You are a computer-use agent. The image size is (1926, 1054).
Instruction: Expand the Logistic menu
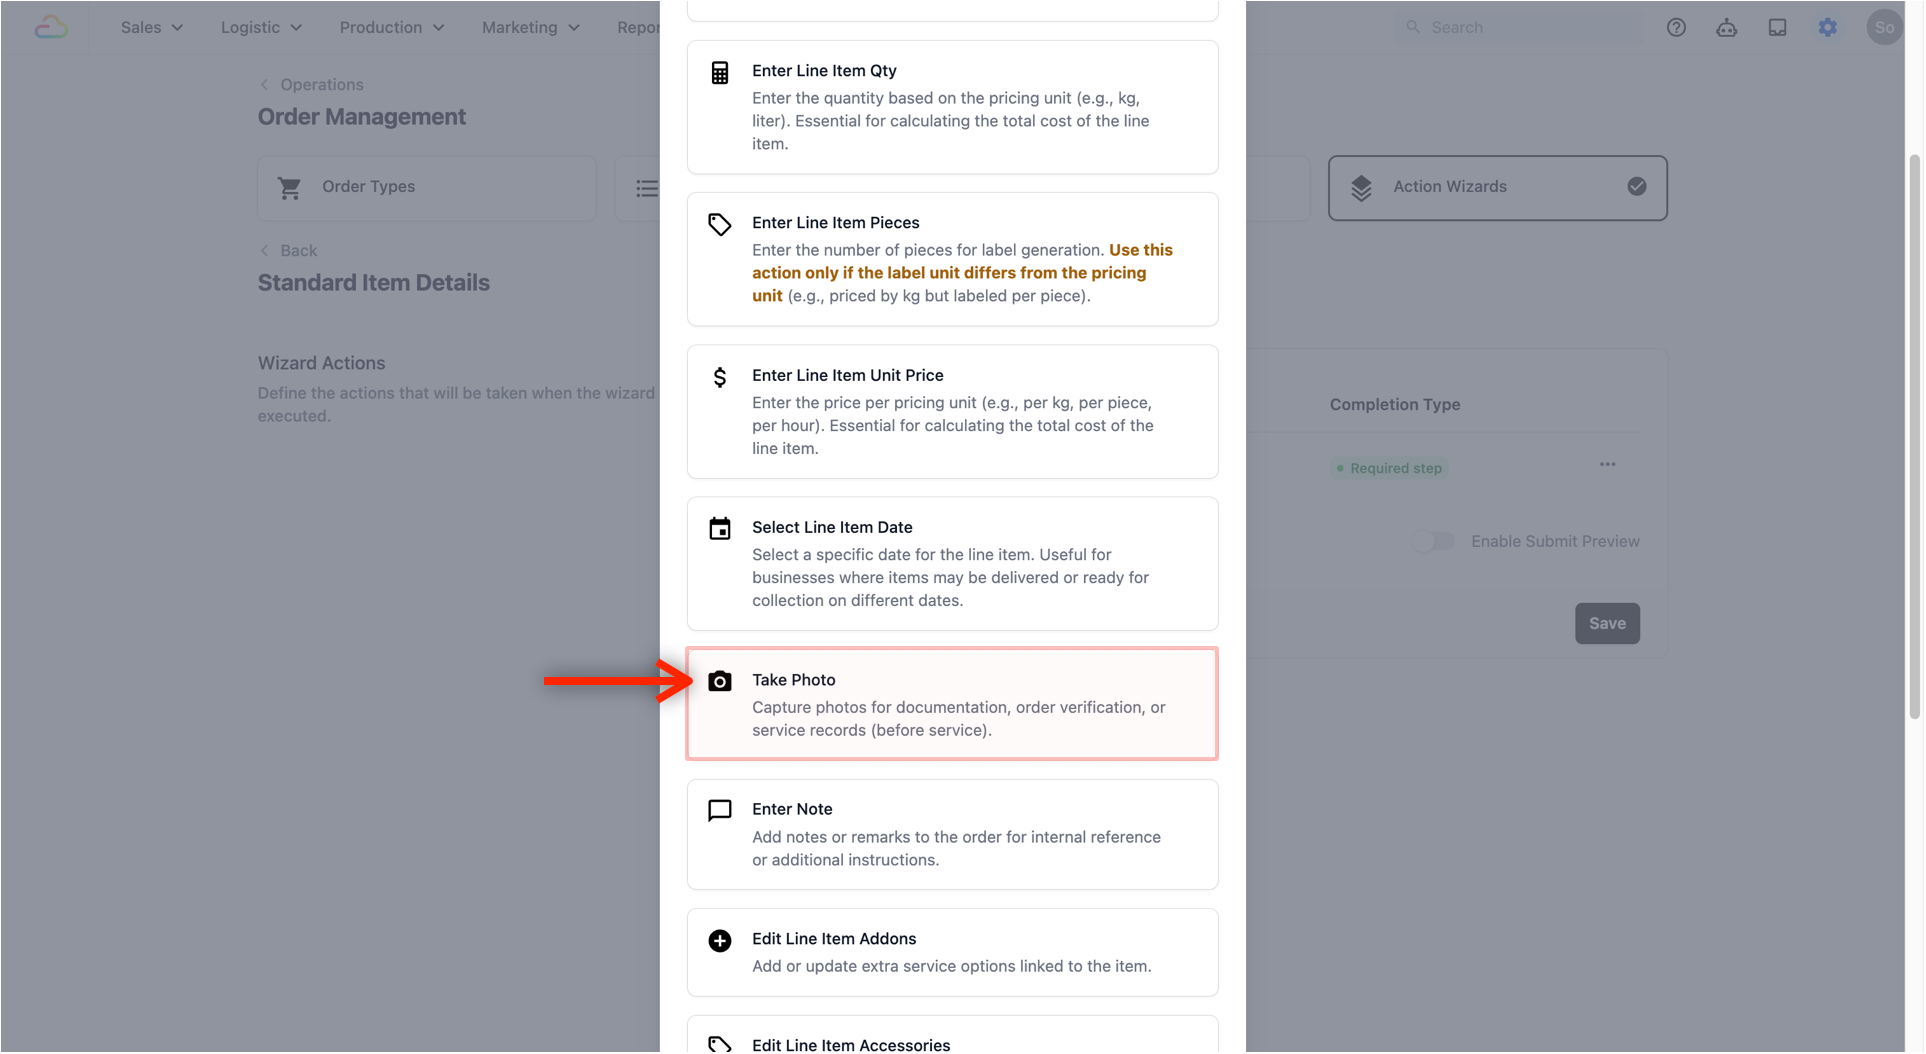tap(260, 27)
